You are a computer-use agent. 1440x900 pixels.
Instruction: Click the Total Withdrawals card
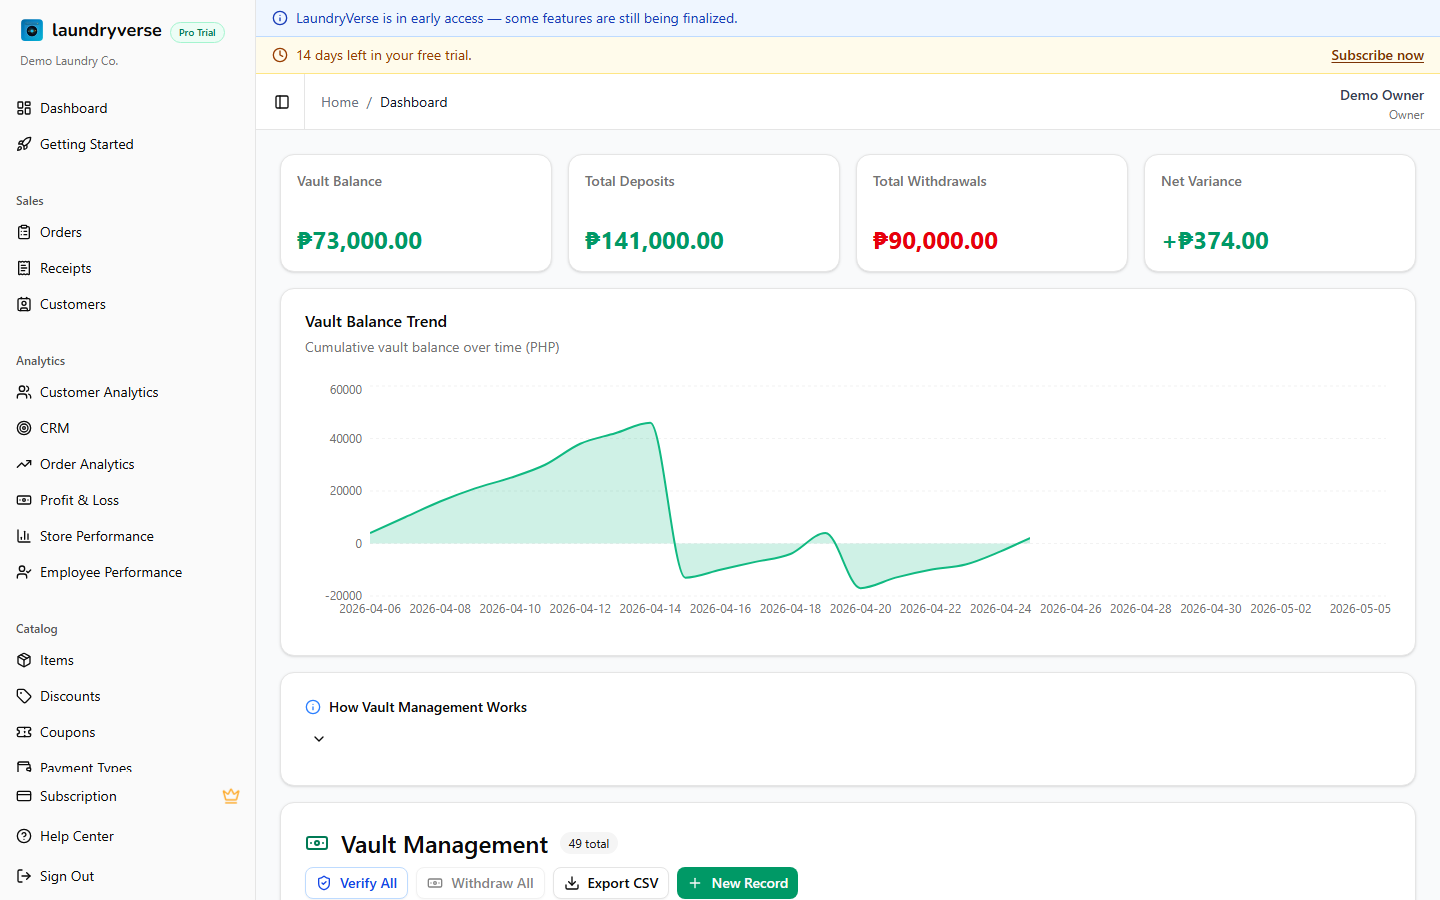tap(992, 213)
